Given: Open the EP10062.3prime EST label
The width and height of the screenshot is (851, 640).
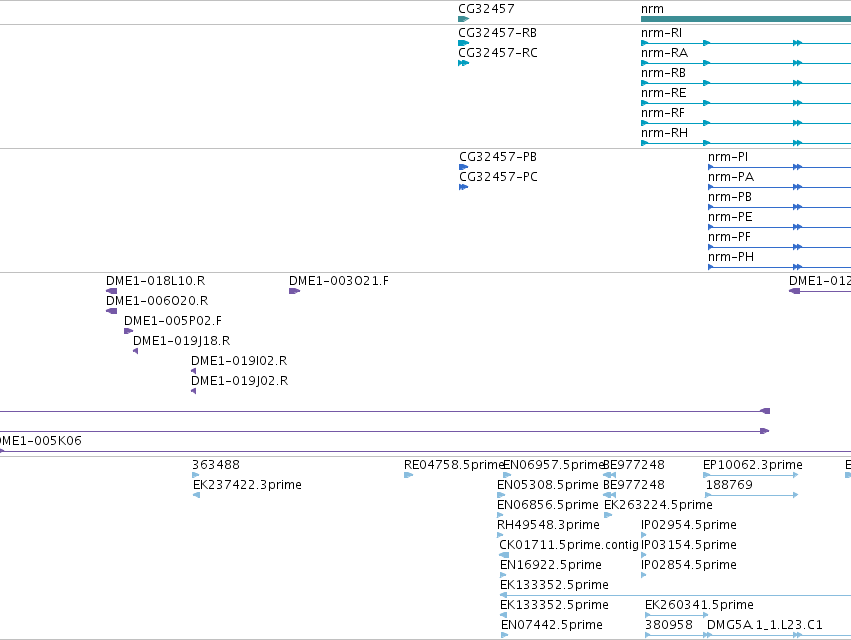Looking at the screenshot, I should point(752,465).
